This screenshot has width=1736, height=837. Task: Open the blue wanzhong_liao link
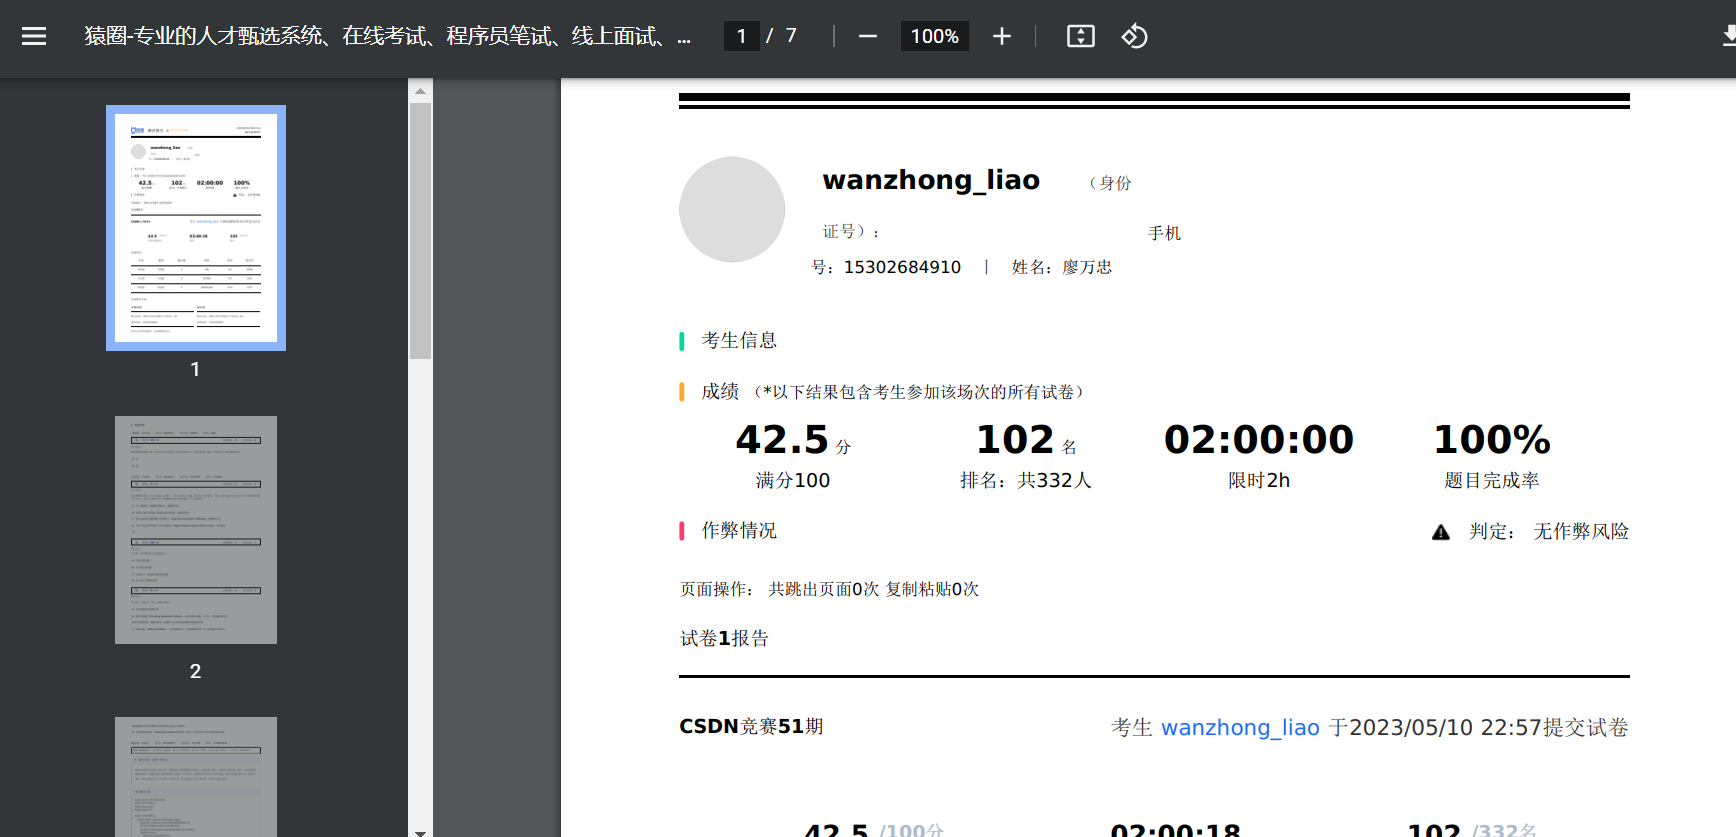click(1240, 728)
